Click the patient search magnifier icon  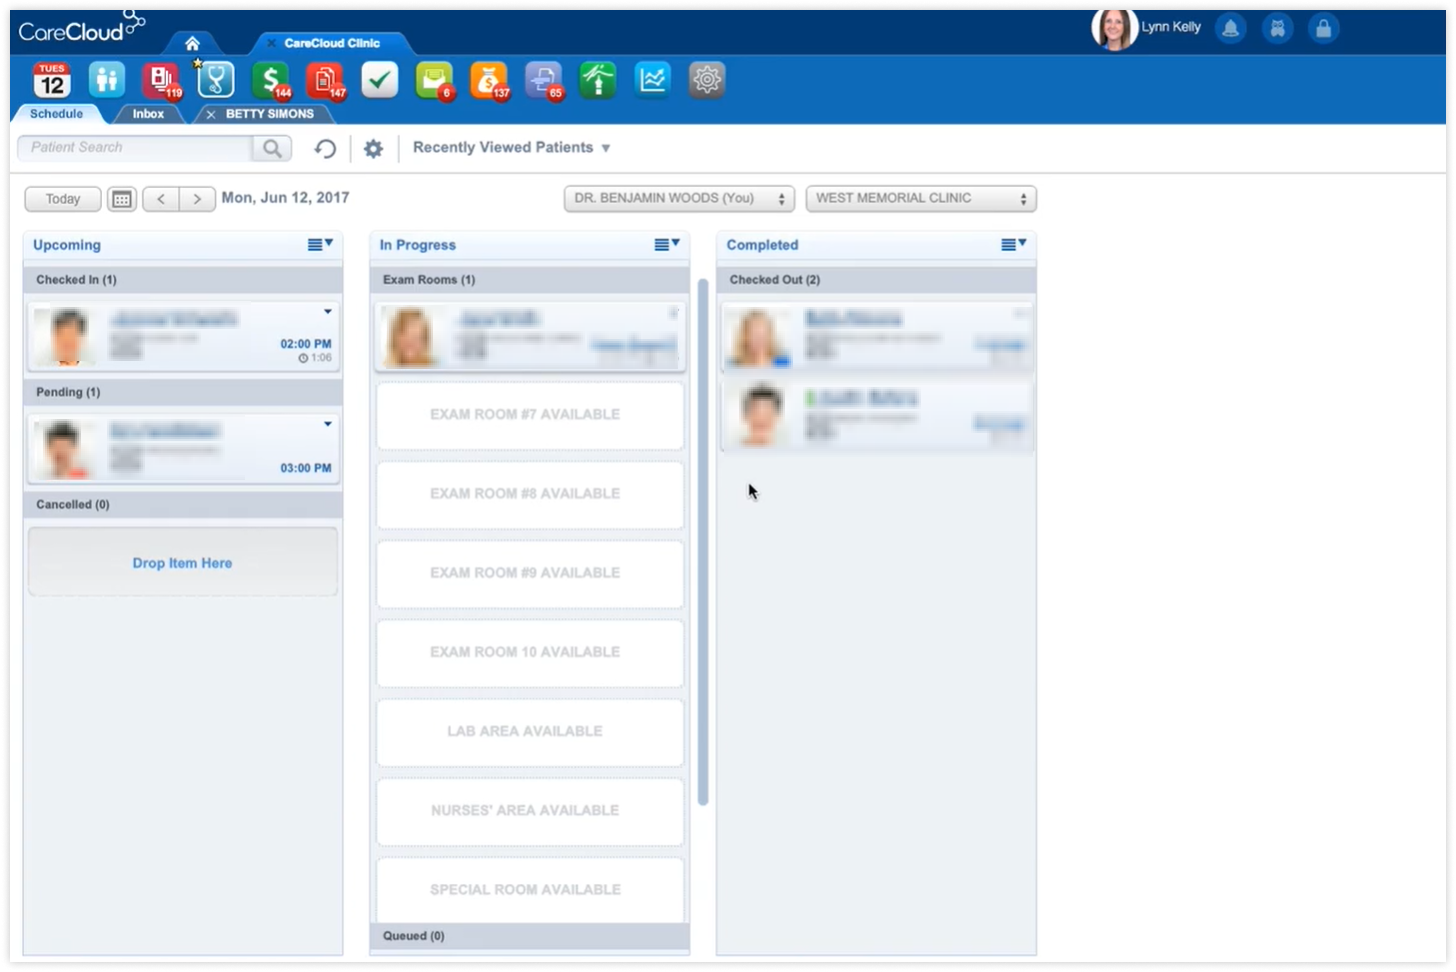[x=272, y=148]
